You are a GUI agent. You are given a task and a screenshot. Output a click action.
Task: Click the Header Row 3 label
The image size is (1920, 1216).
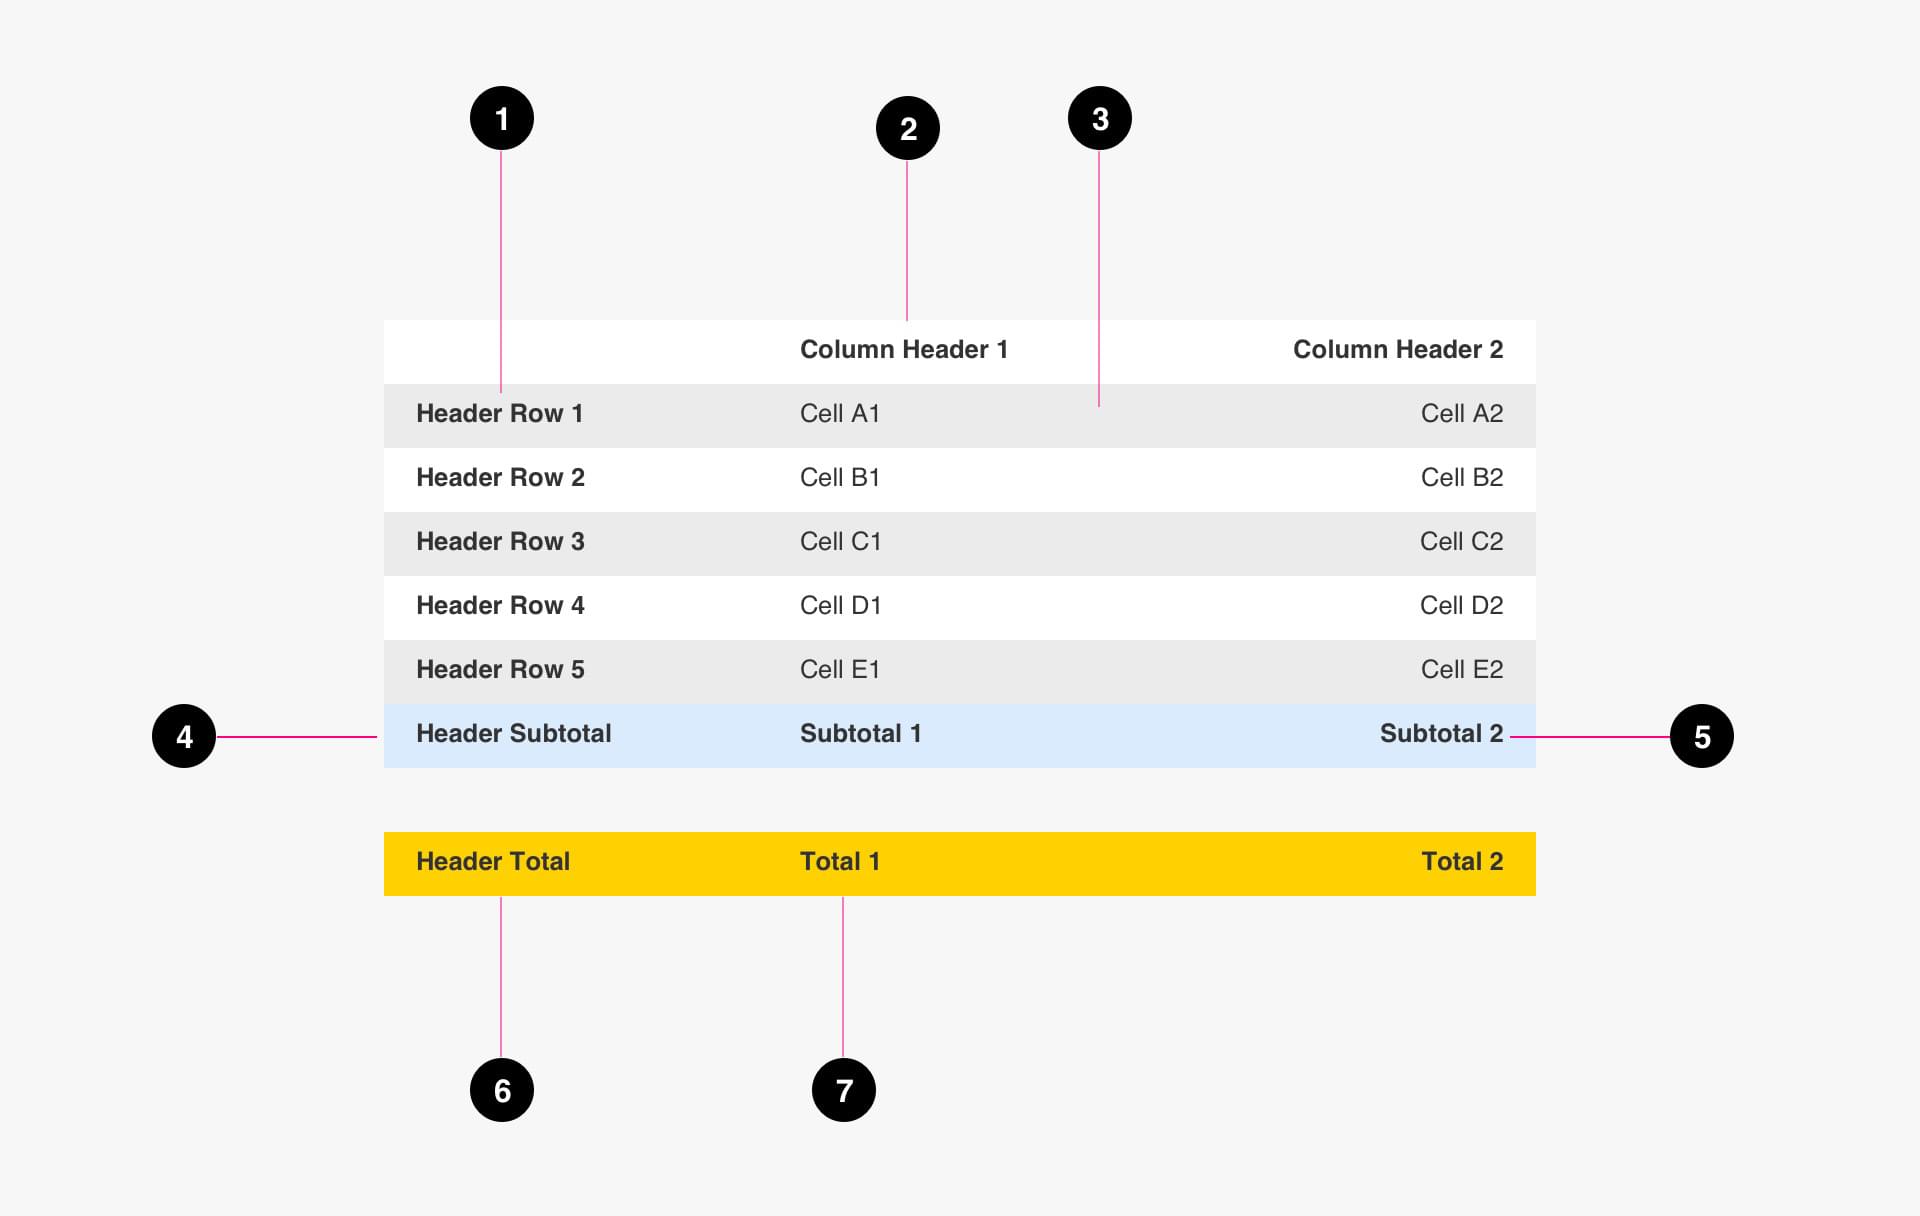[x=500, y=541]
